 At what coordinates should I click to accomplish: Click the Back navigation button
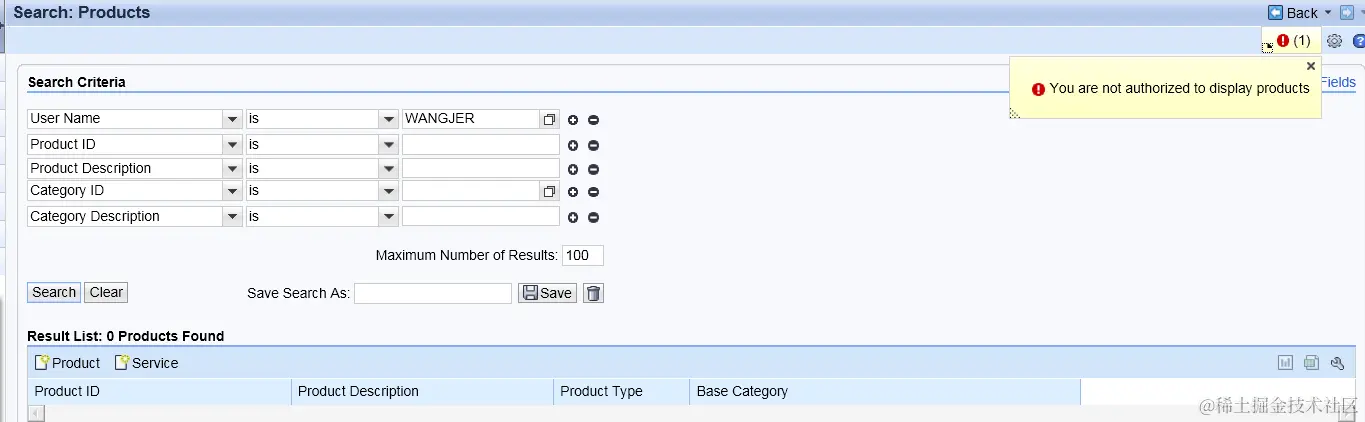pos(1293,13)
